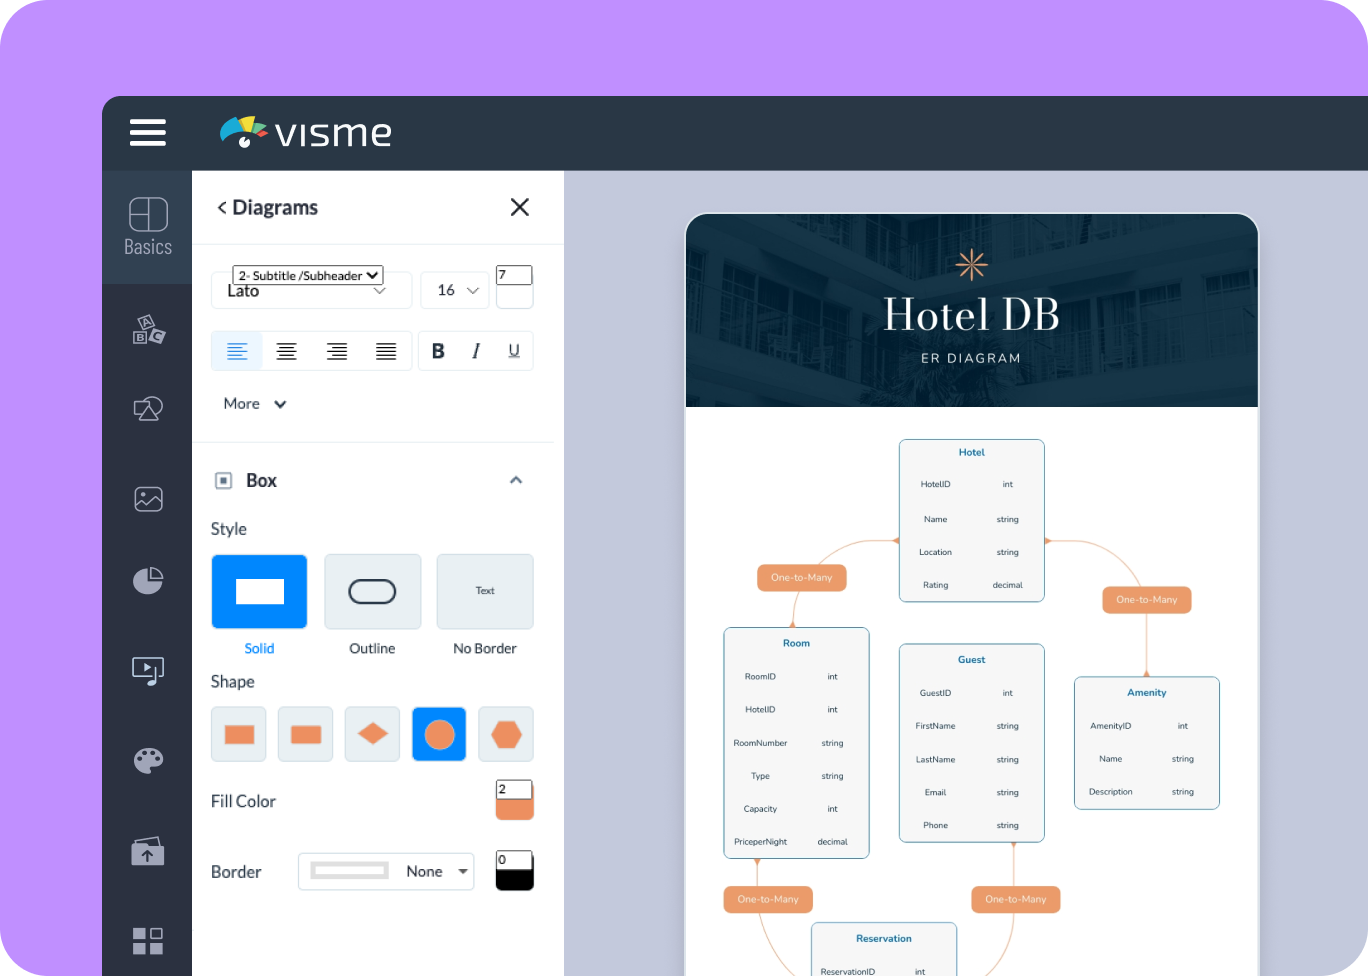Click the Visme logo
Screen dimensions: 1368x976
pyautogui.click(x=306, y=132)
